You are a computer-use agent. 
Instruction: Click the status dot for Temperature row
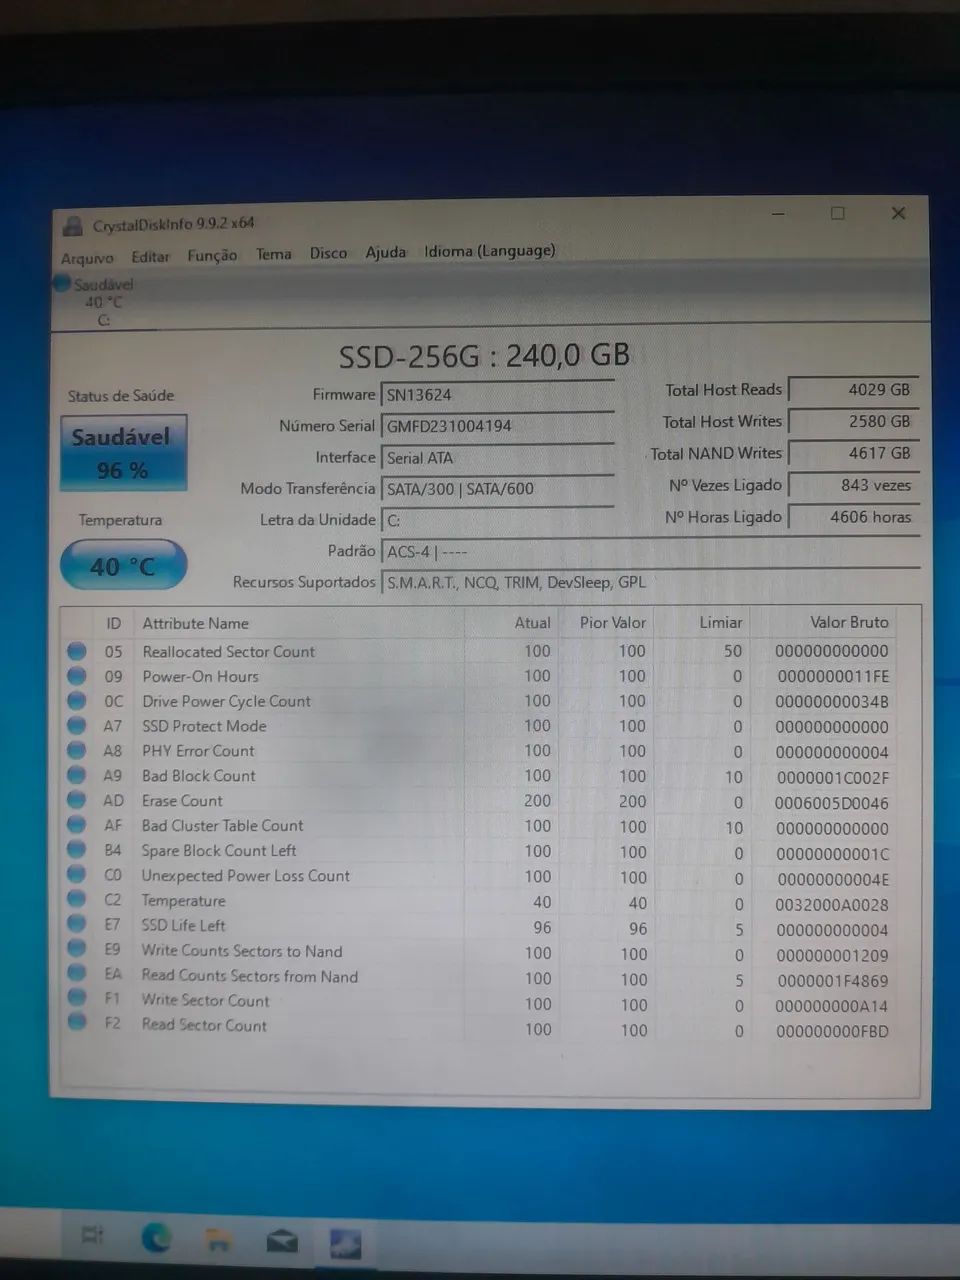(76, 899)
